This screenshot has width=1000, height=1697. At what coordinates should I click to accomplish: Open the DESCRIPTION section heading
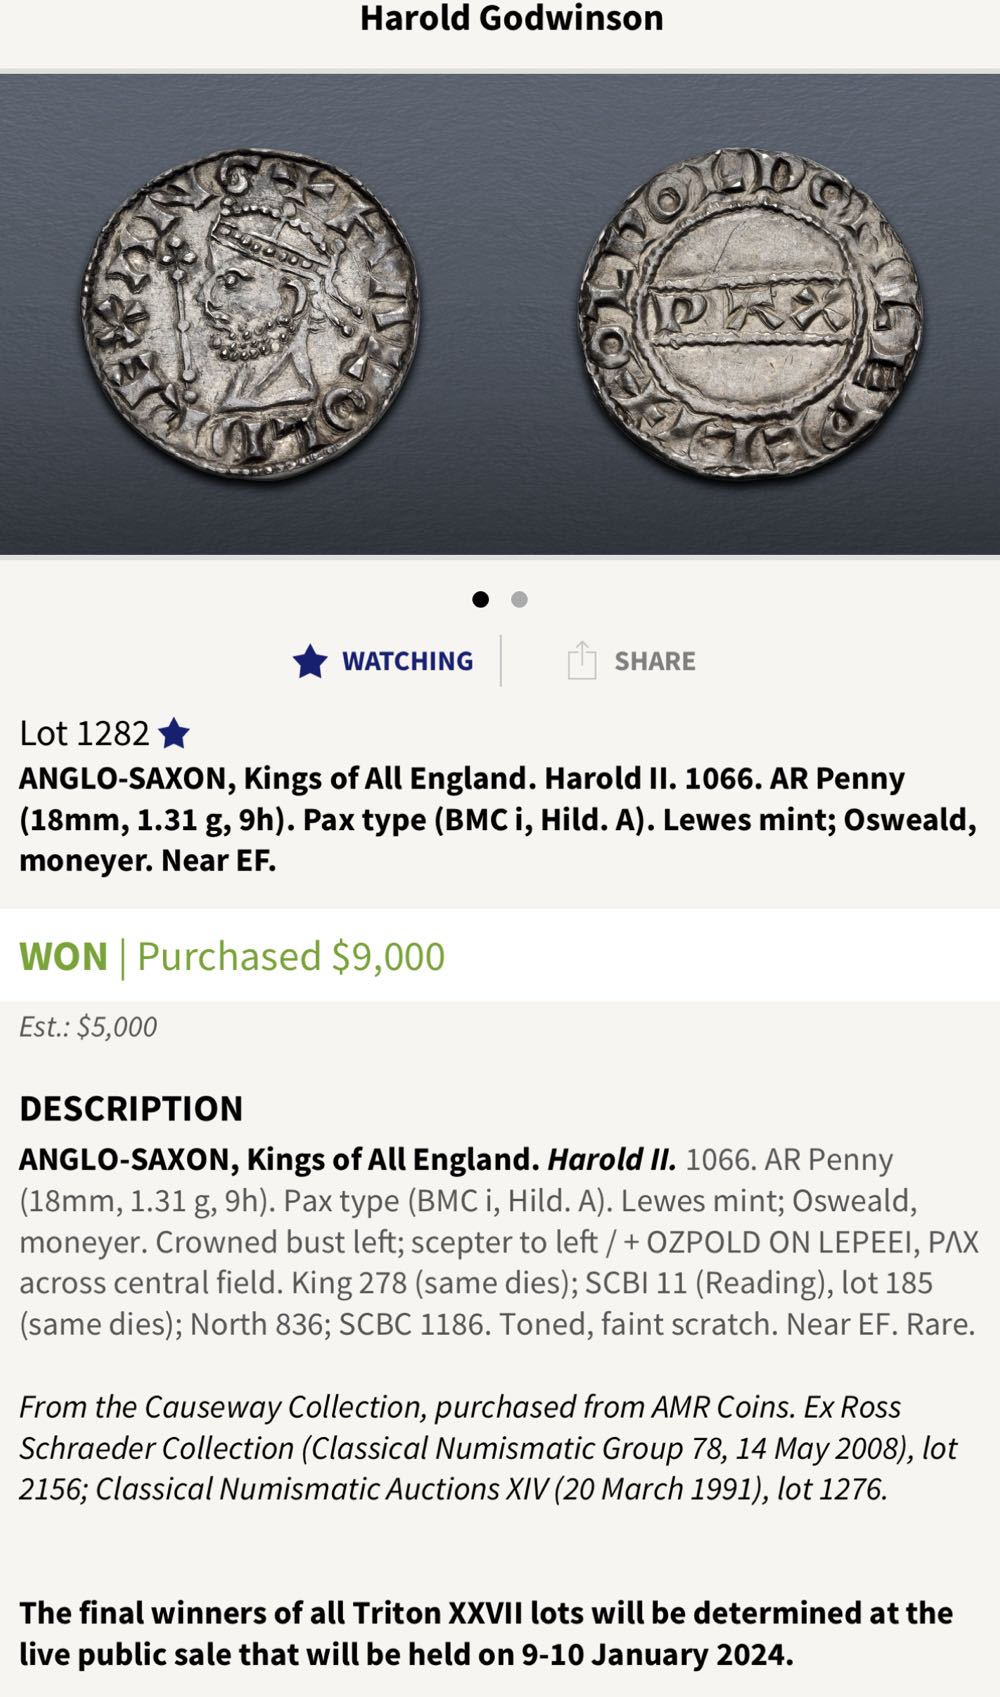132,1108
